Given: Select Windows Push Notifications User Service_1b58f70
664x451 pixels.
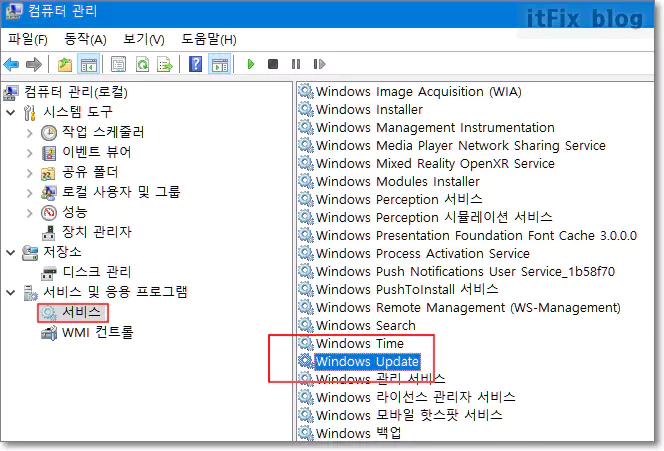Looking at the screenshot, I should coord(465,271).
